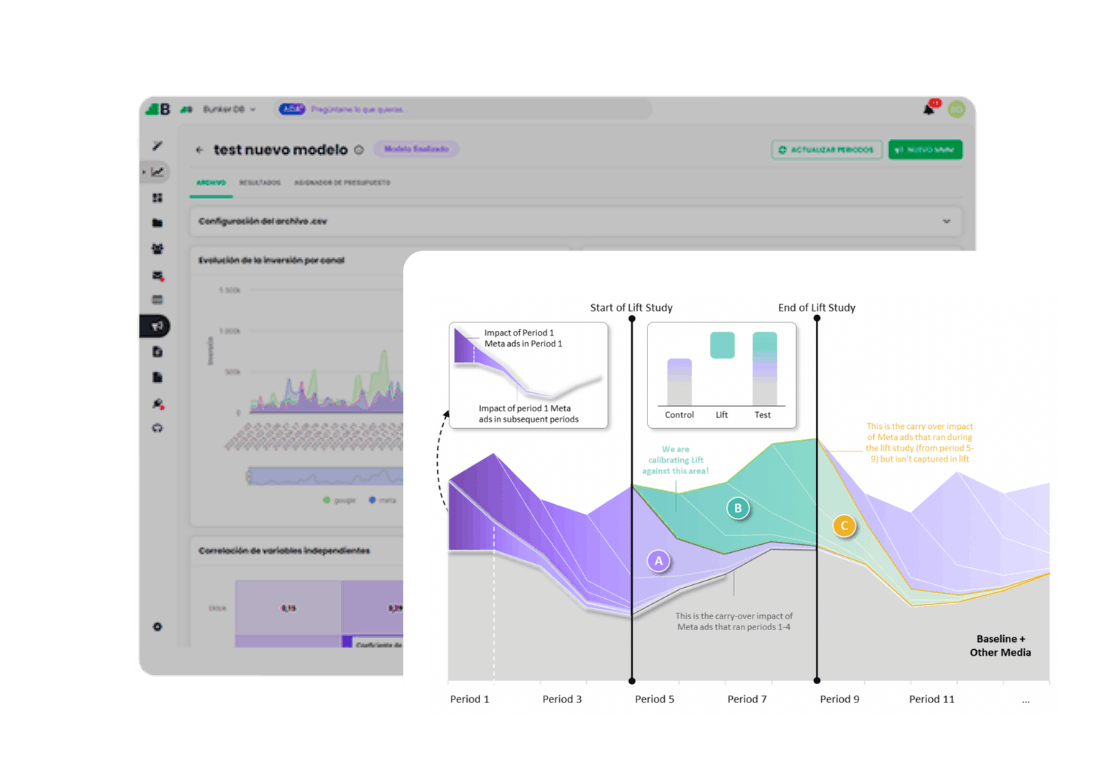This screenshot has height=772, width=1114.
Task: Click the teal B marker in diagram
Action: point(738,508)
